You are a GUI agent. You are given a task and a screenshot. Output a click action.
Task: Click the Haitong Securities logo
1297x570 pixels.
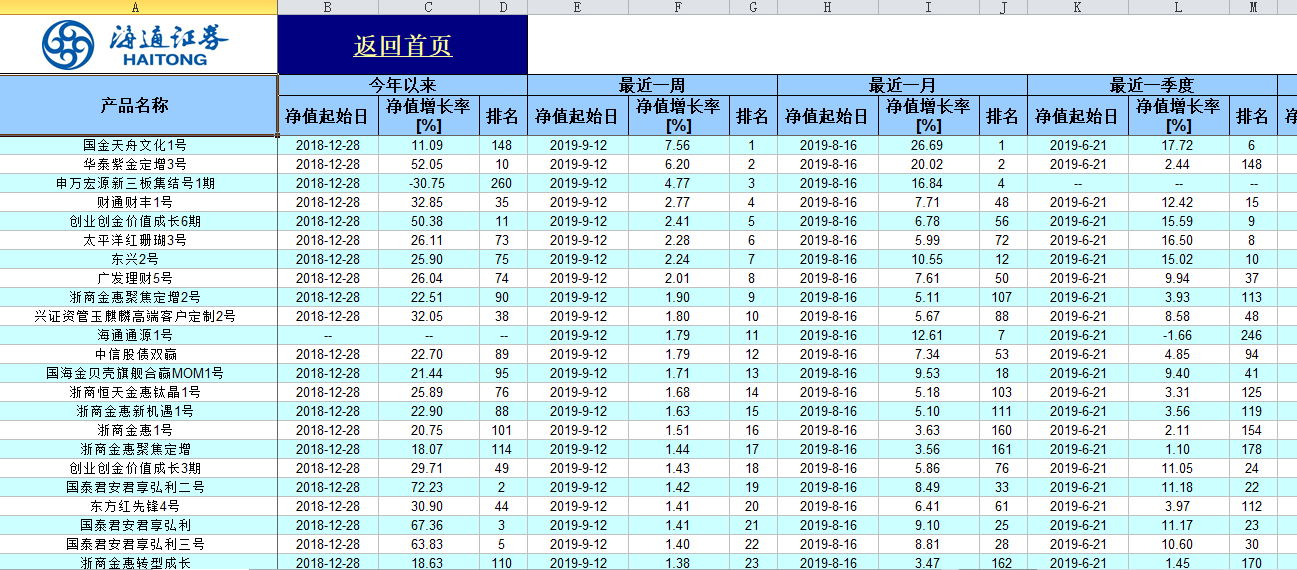click(135, 44)
